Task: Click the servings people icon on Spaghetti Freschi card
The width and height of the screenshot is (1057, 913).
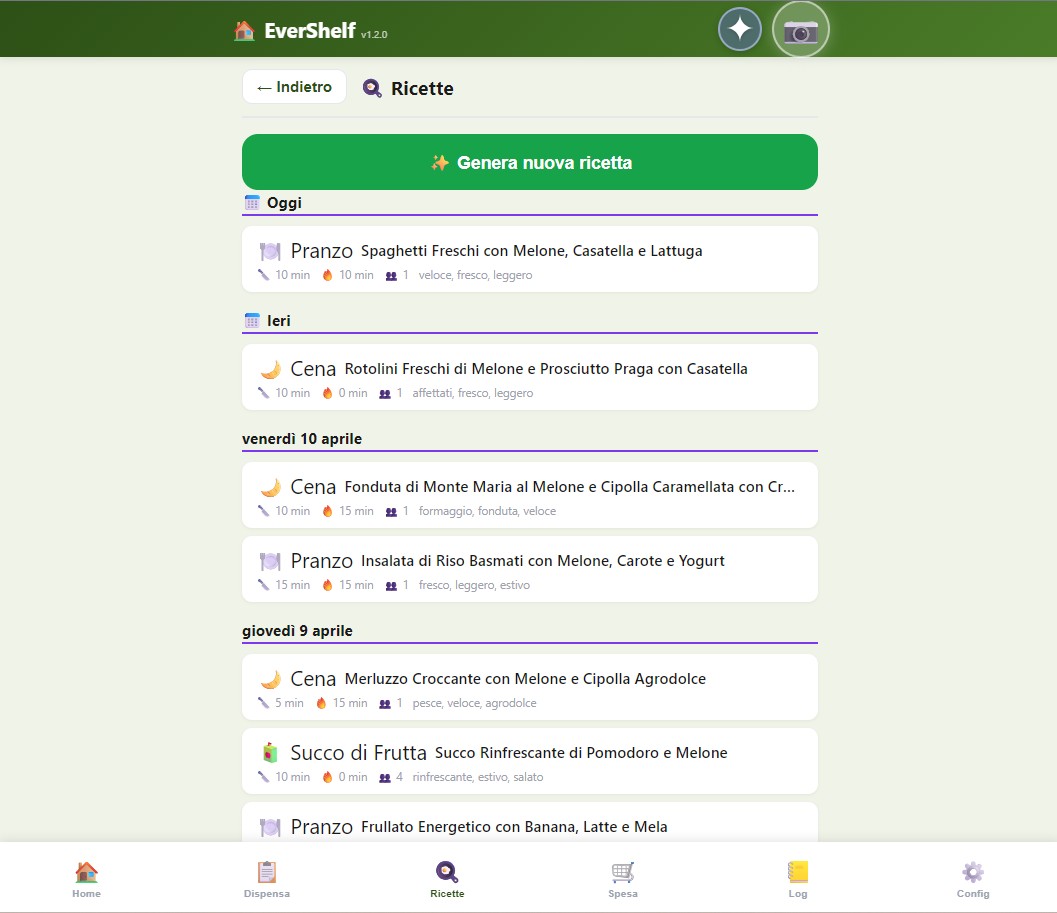Action: point(391,276)
